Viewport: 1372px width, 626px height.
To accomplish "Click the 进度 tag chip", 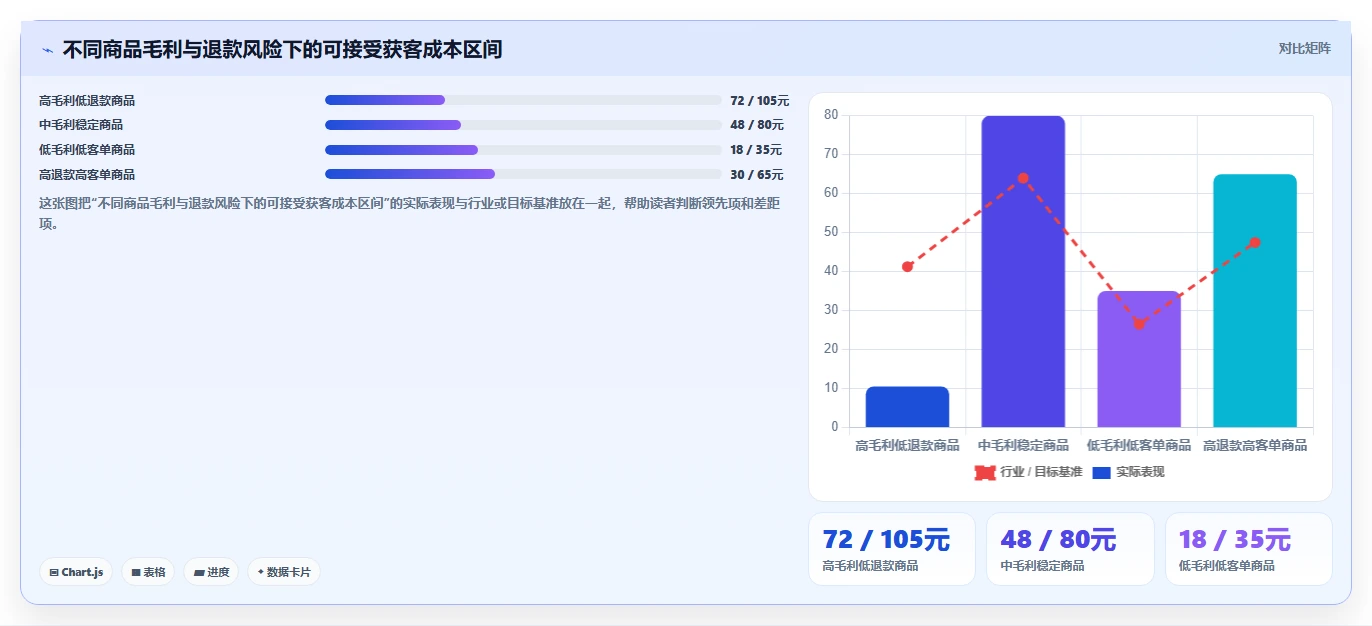I will 211,572.
